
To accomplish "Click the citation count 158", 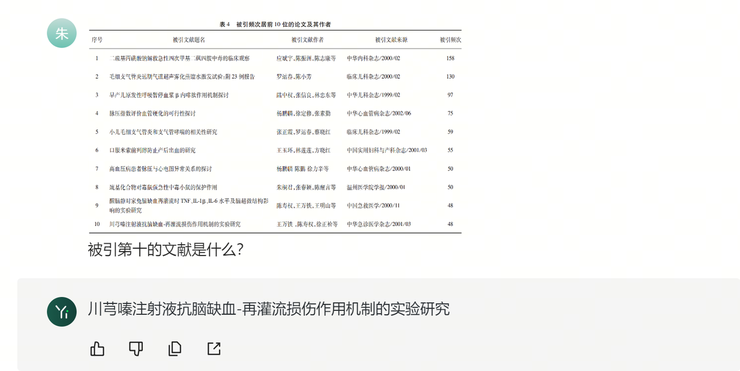I will coord(450,58).
